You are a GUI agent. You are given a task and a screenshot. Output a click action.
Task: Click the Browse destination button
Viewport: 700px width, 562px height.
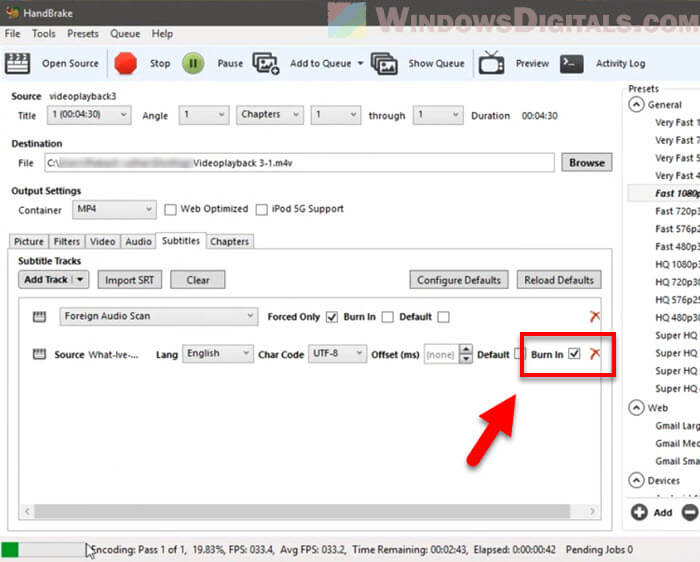(x=587, y=162)
